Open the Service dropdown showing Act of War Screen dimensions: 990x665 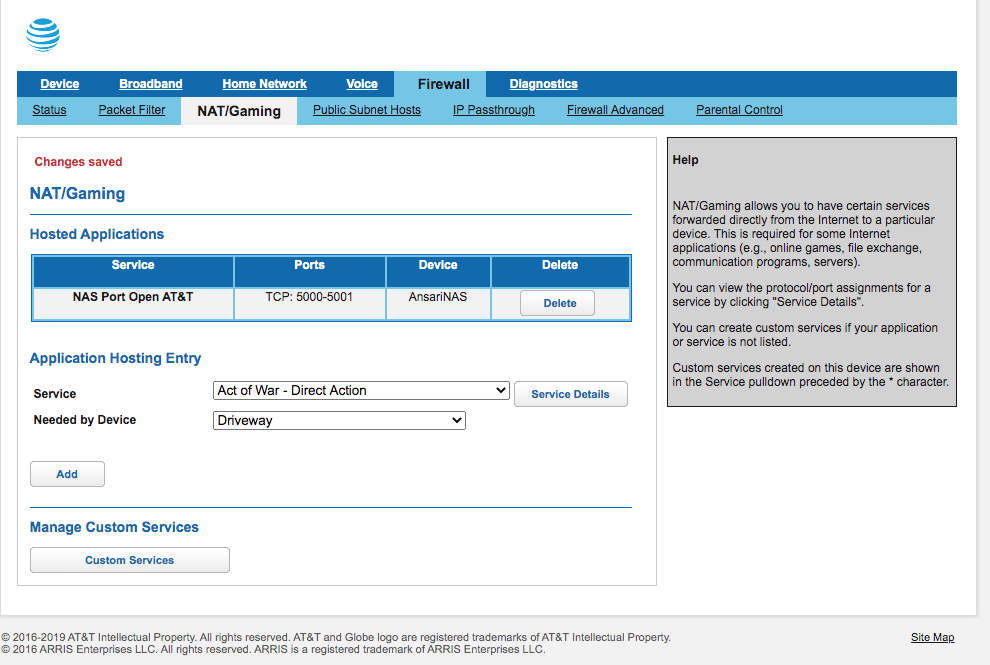361,390
